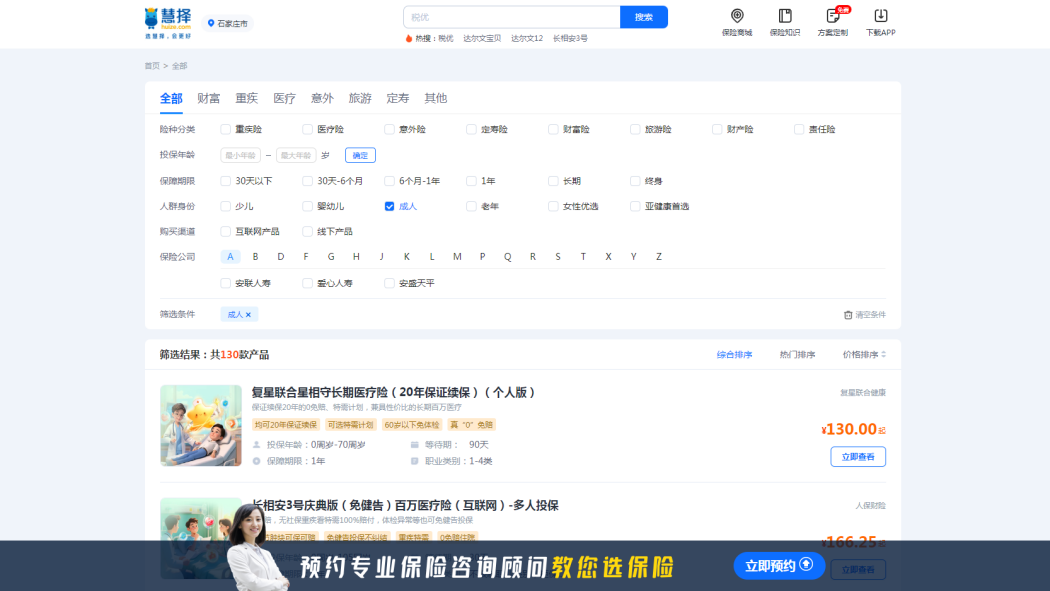
Task: Filter companies by letter M
Action: click(x=457, y=256)
